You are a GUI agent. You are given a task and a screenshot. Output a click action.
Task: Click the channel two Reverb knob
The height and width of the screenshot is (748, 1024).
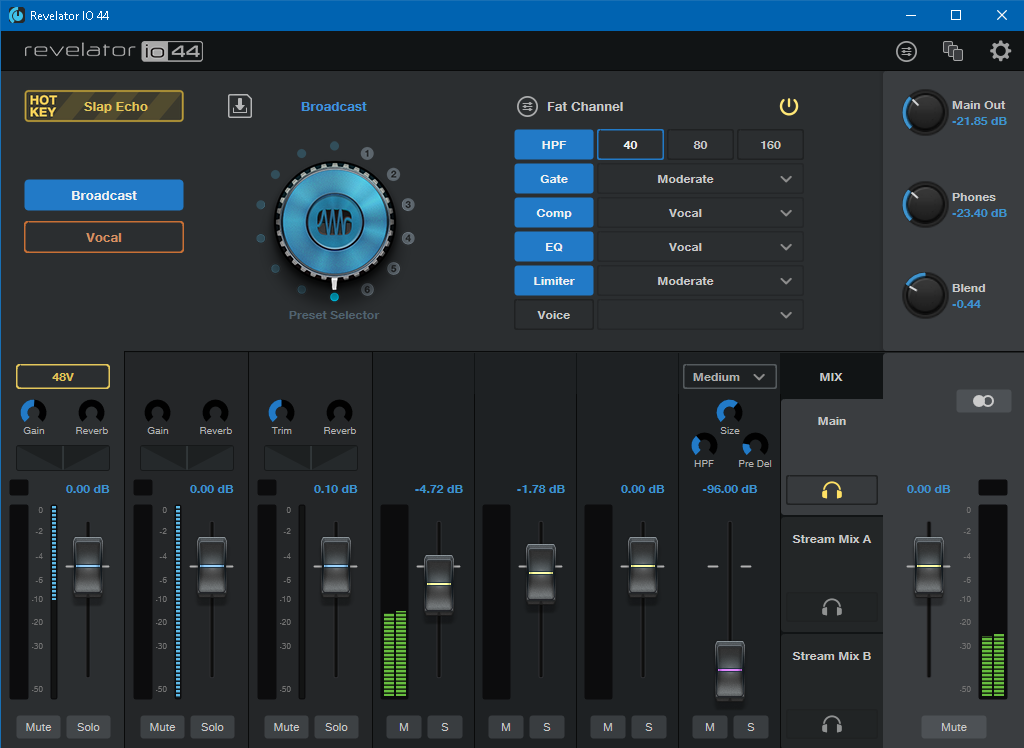click(x=216, y=412)
